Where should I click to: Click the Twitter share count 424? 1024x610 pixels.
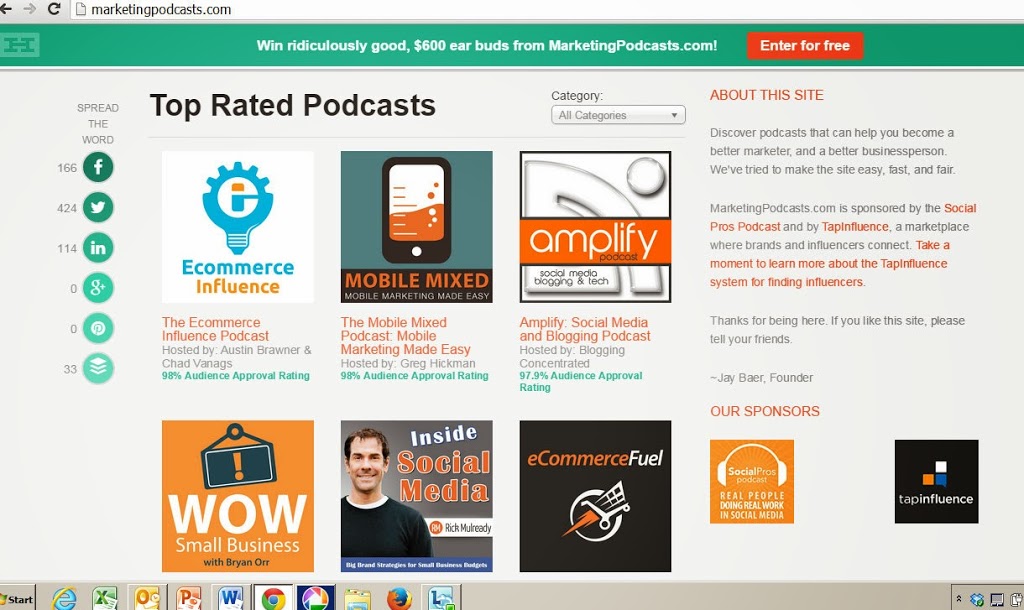(67, 208)
